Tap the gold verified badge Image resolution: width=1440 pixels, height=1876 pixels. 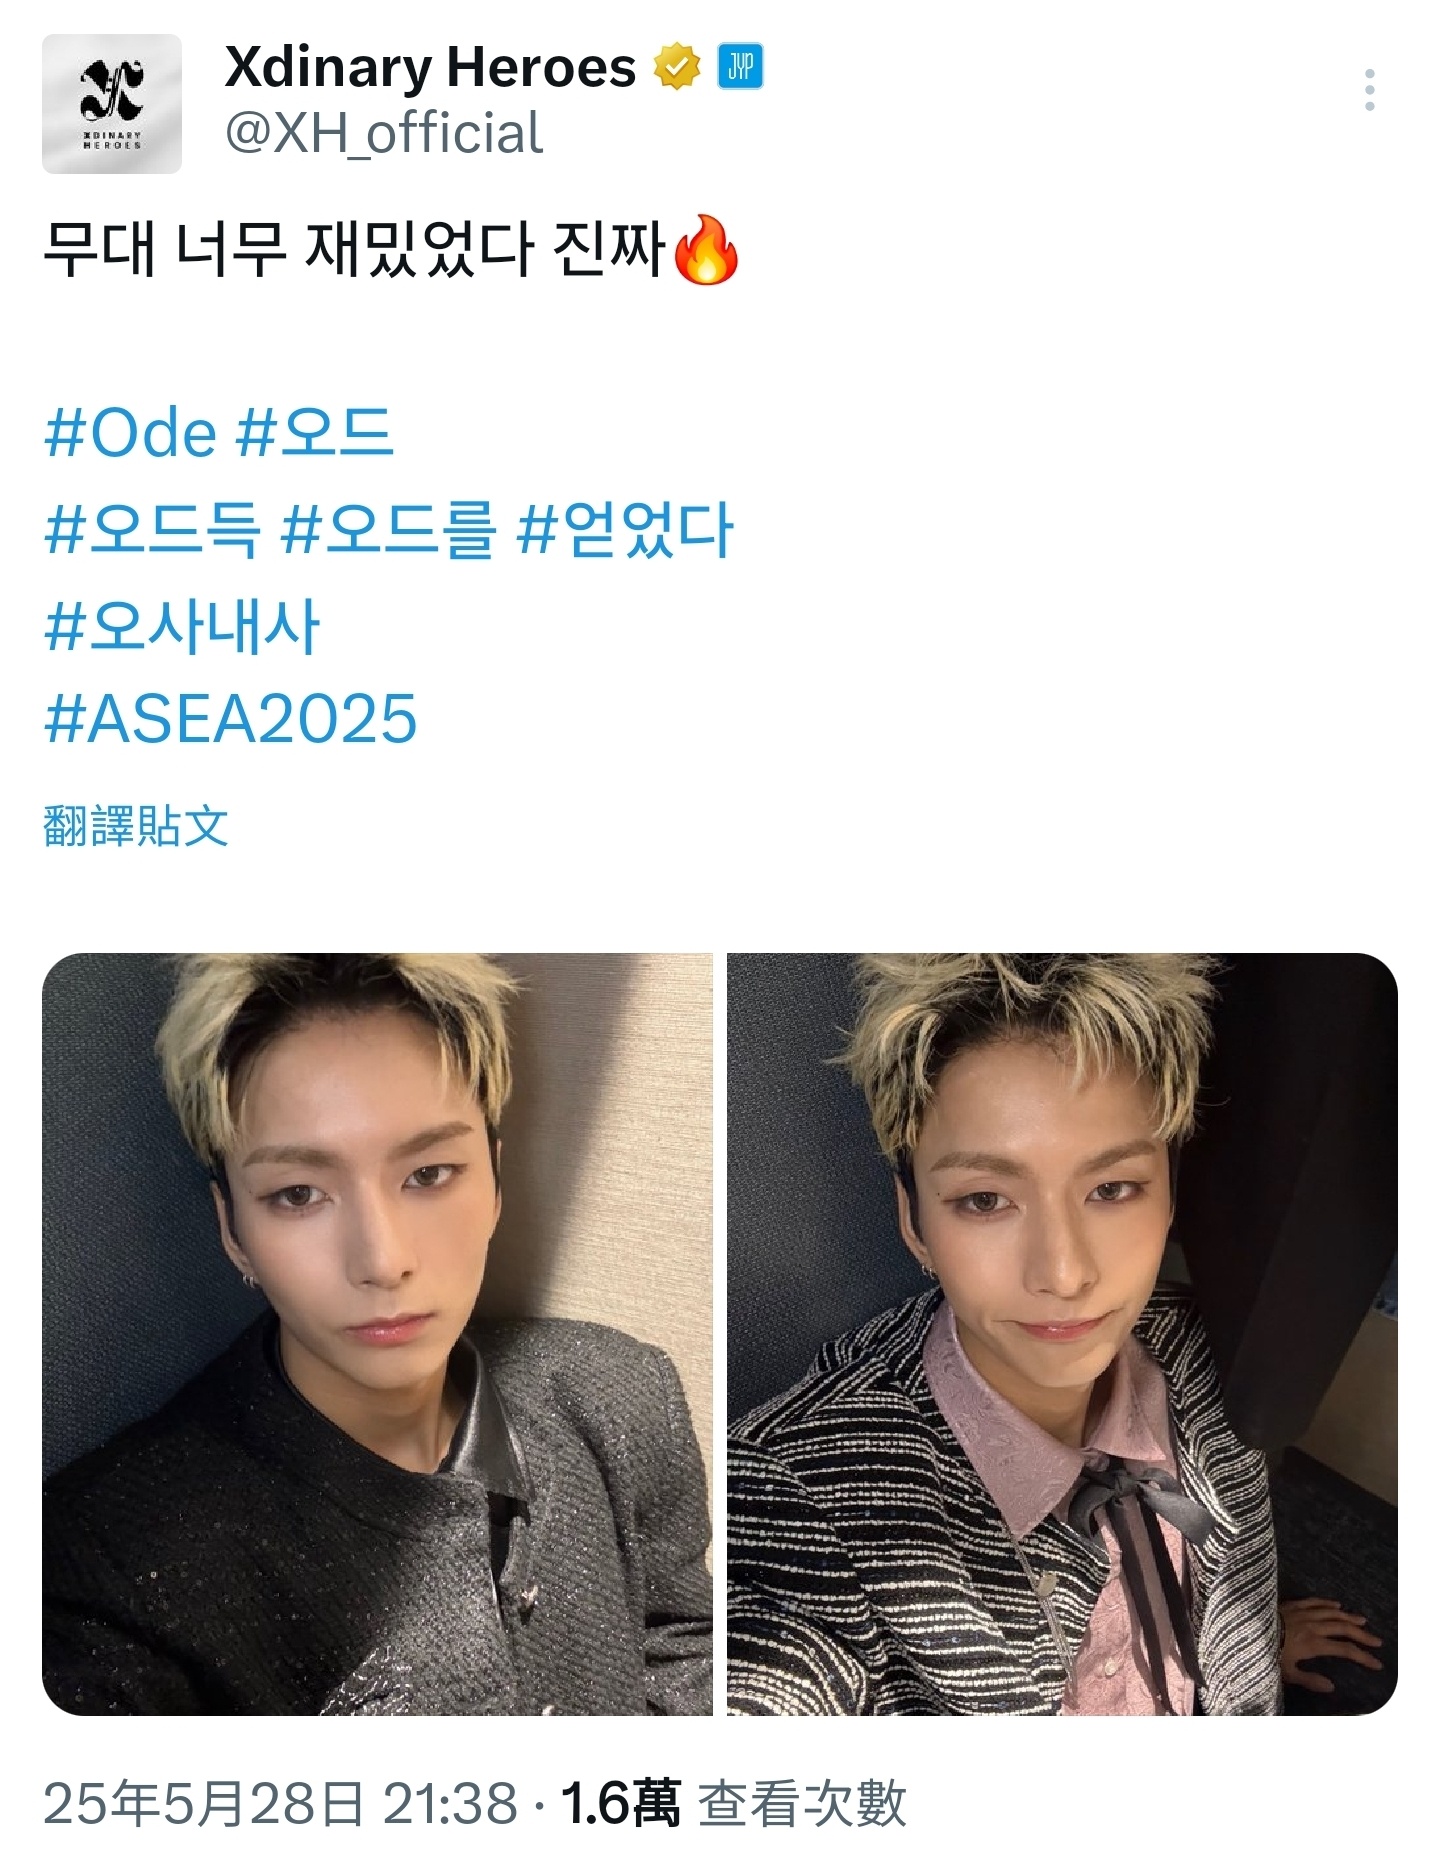tap(677, 67)
